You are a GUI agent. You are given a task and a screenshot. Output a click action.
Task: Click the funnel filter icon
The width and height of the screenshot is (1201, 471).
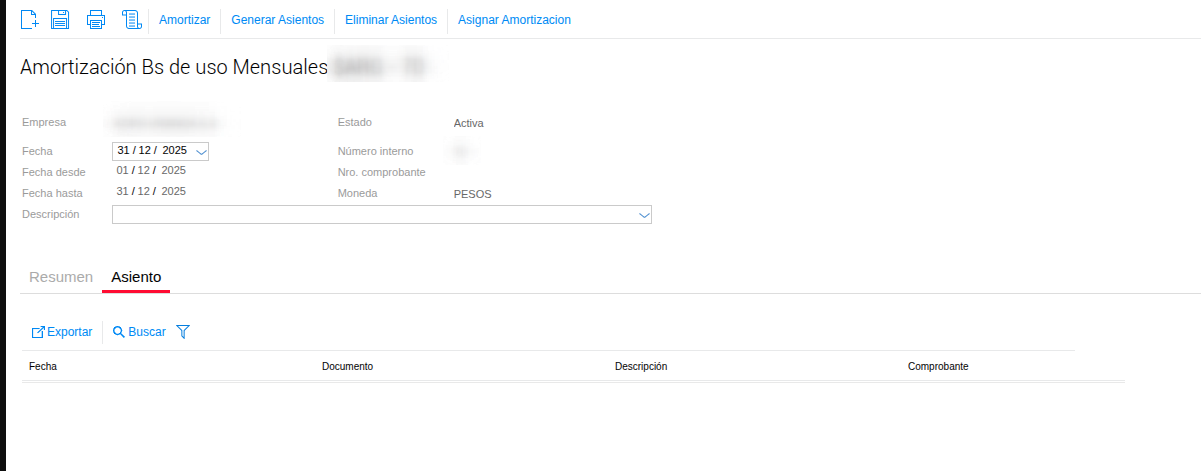tap(183, 332)
